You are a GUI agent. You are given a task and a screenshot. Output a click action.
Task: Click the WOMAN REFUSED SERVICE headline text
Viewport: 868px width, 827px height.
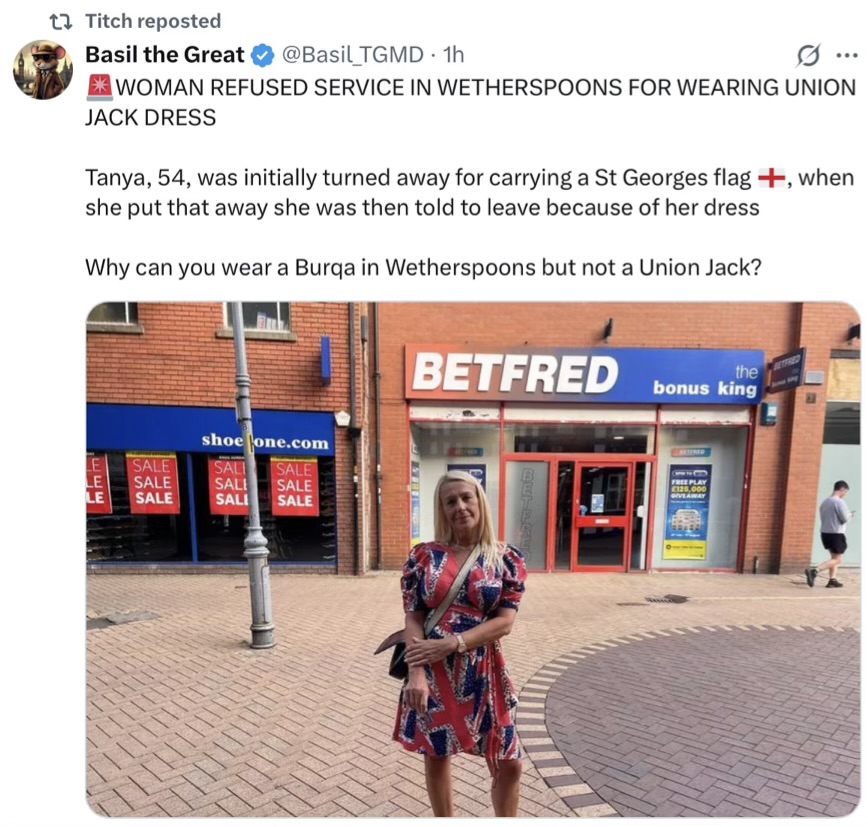(471, 102)
